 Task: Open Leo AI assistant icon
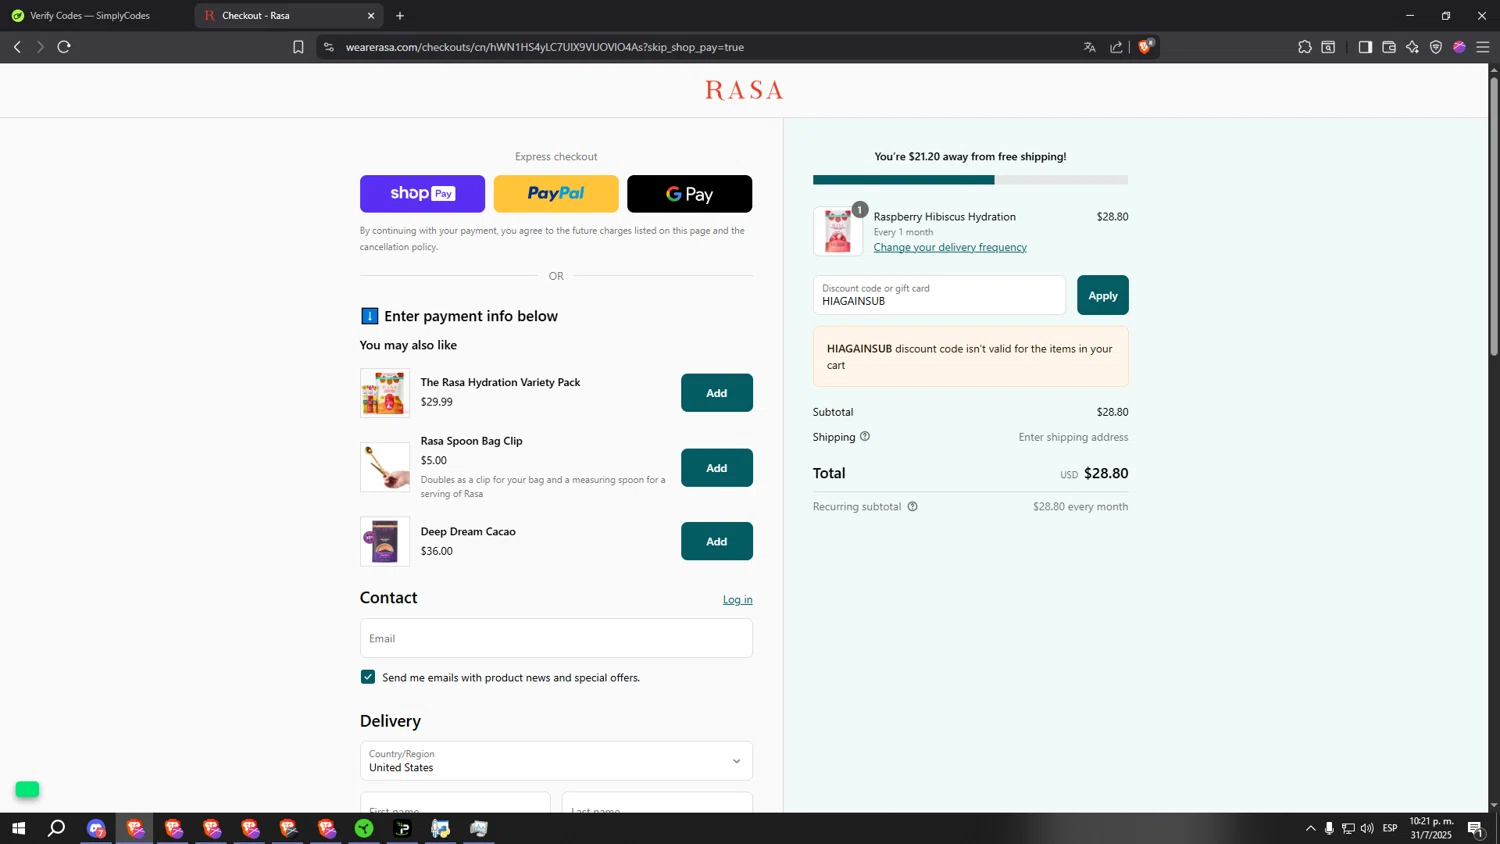[1412, 47]
